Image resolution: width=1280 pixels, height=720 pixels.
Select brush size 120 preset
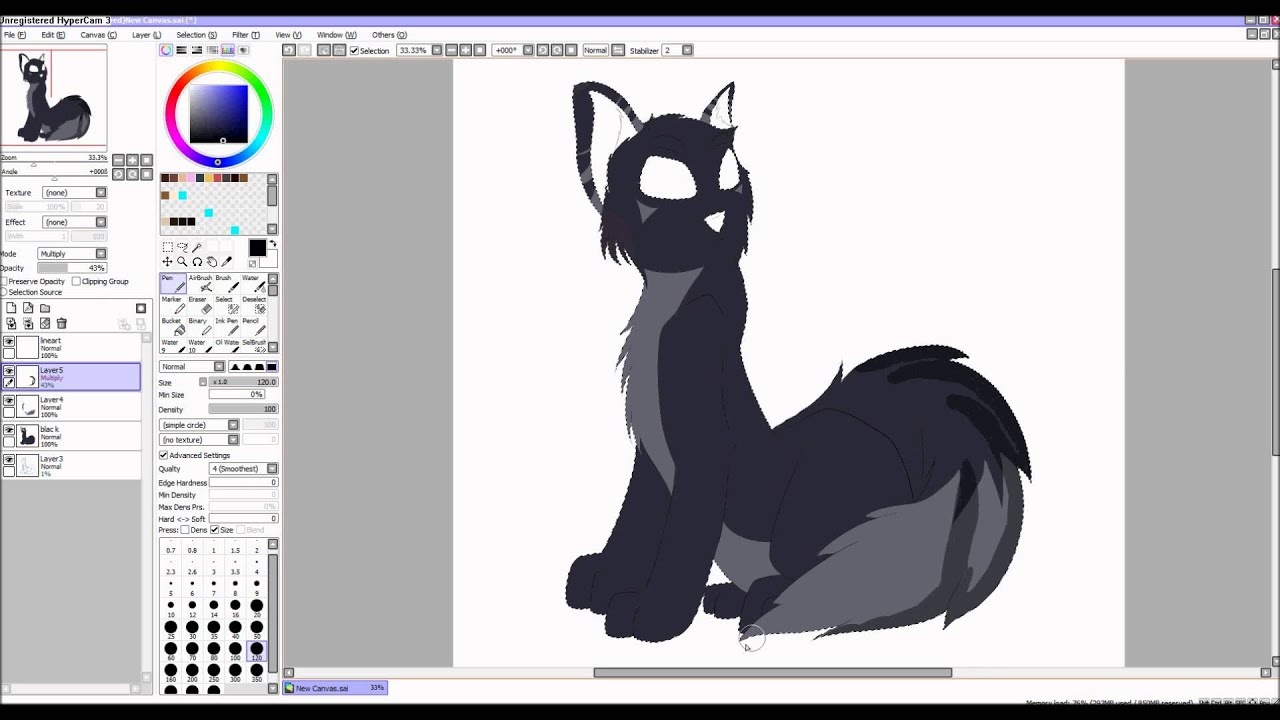point(257,651)
